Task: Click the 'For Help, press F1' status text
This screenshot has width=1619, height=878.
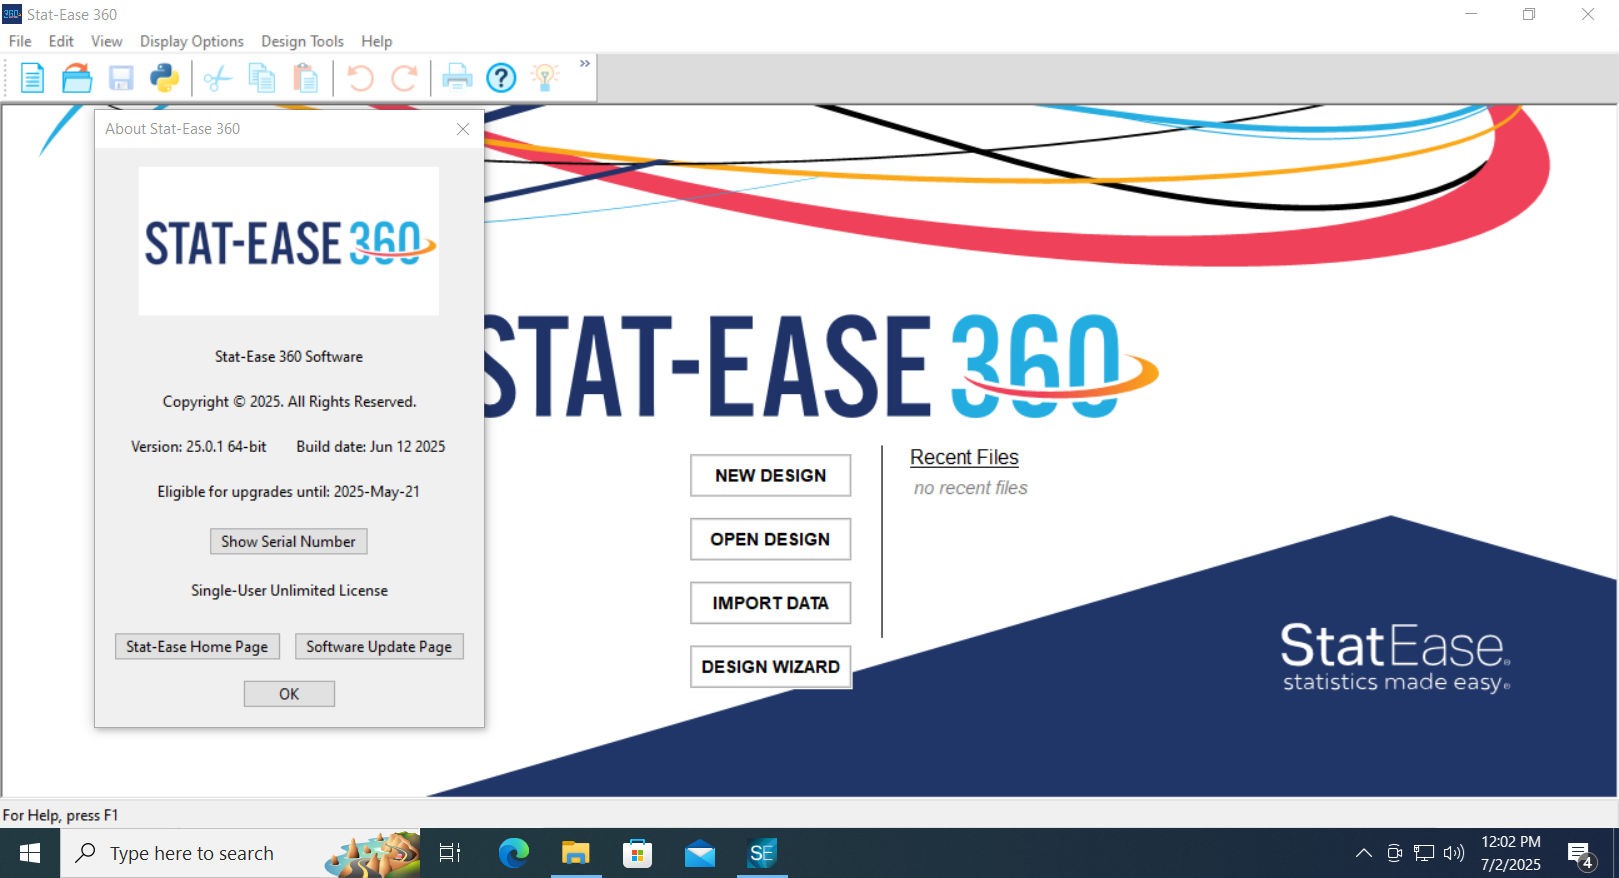Action: [60, 815]
